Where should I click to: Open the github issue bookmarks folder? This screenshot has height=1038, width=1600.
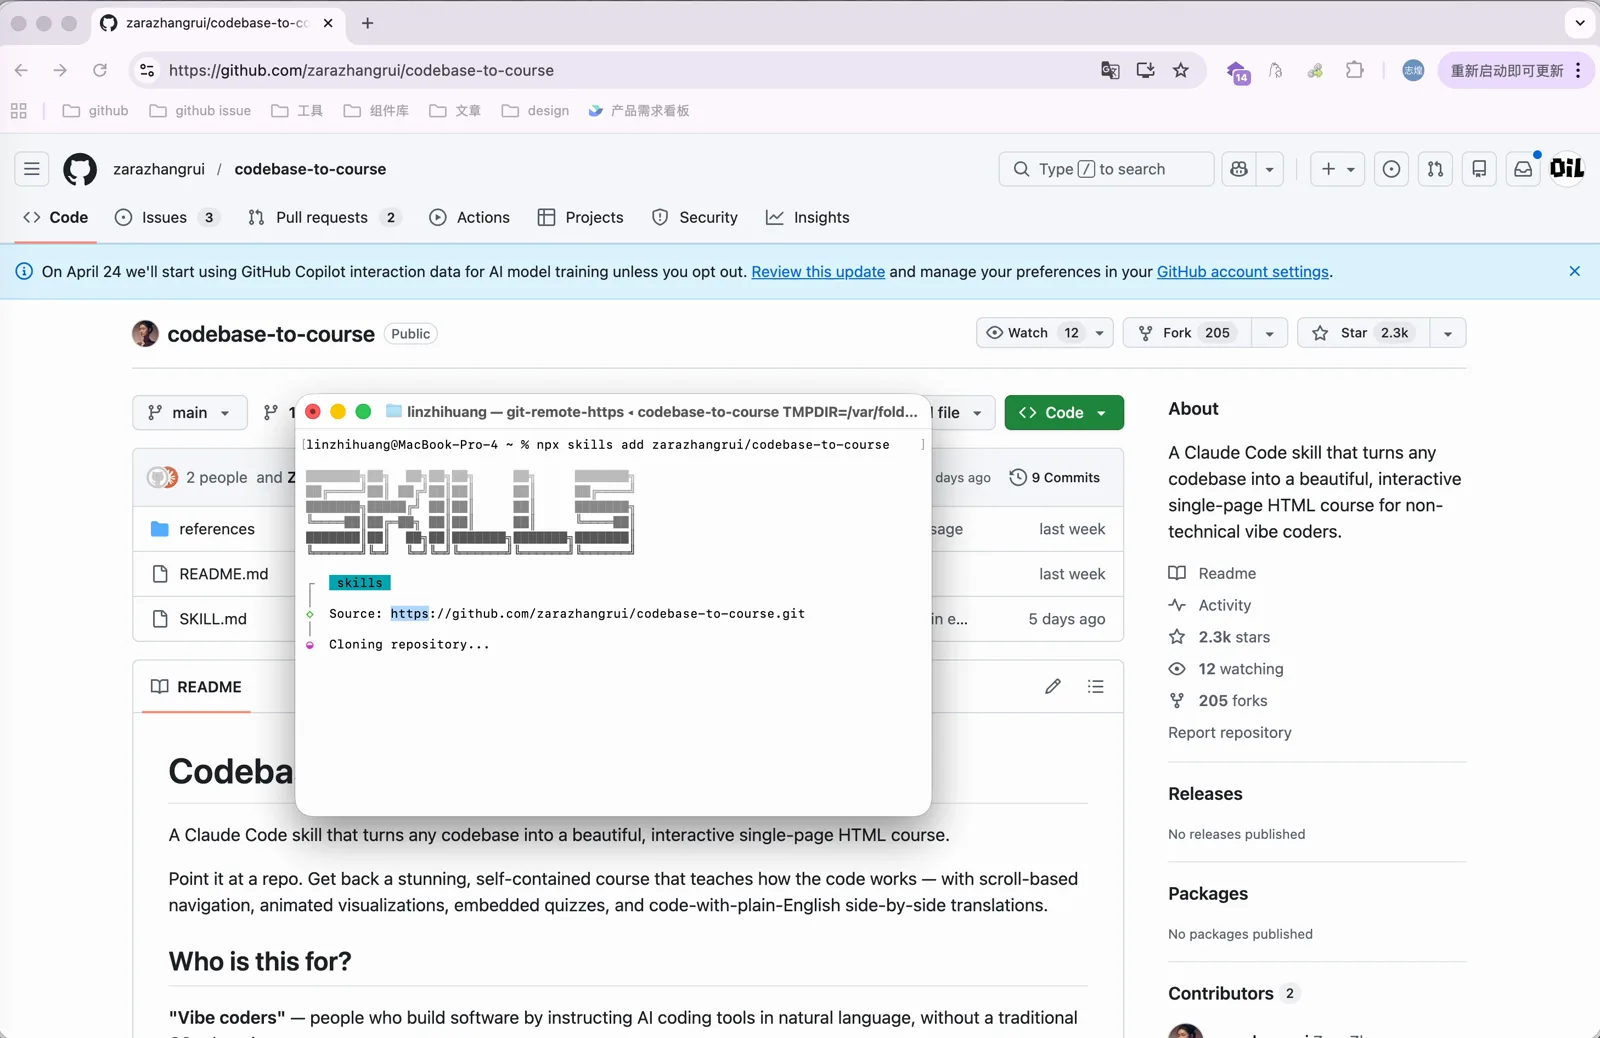pos(200,111)
